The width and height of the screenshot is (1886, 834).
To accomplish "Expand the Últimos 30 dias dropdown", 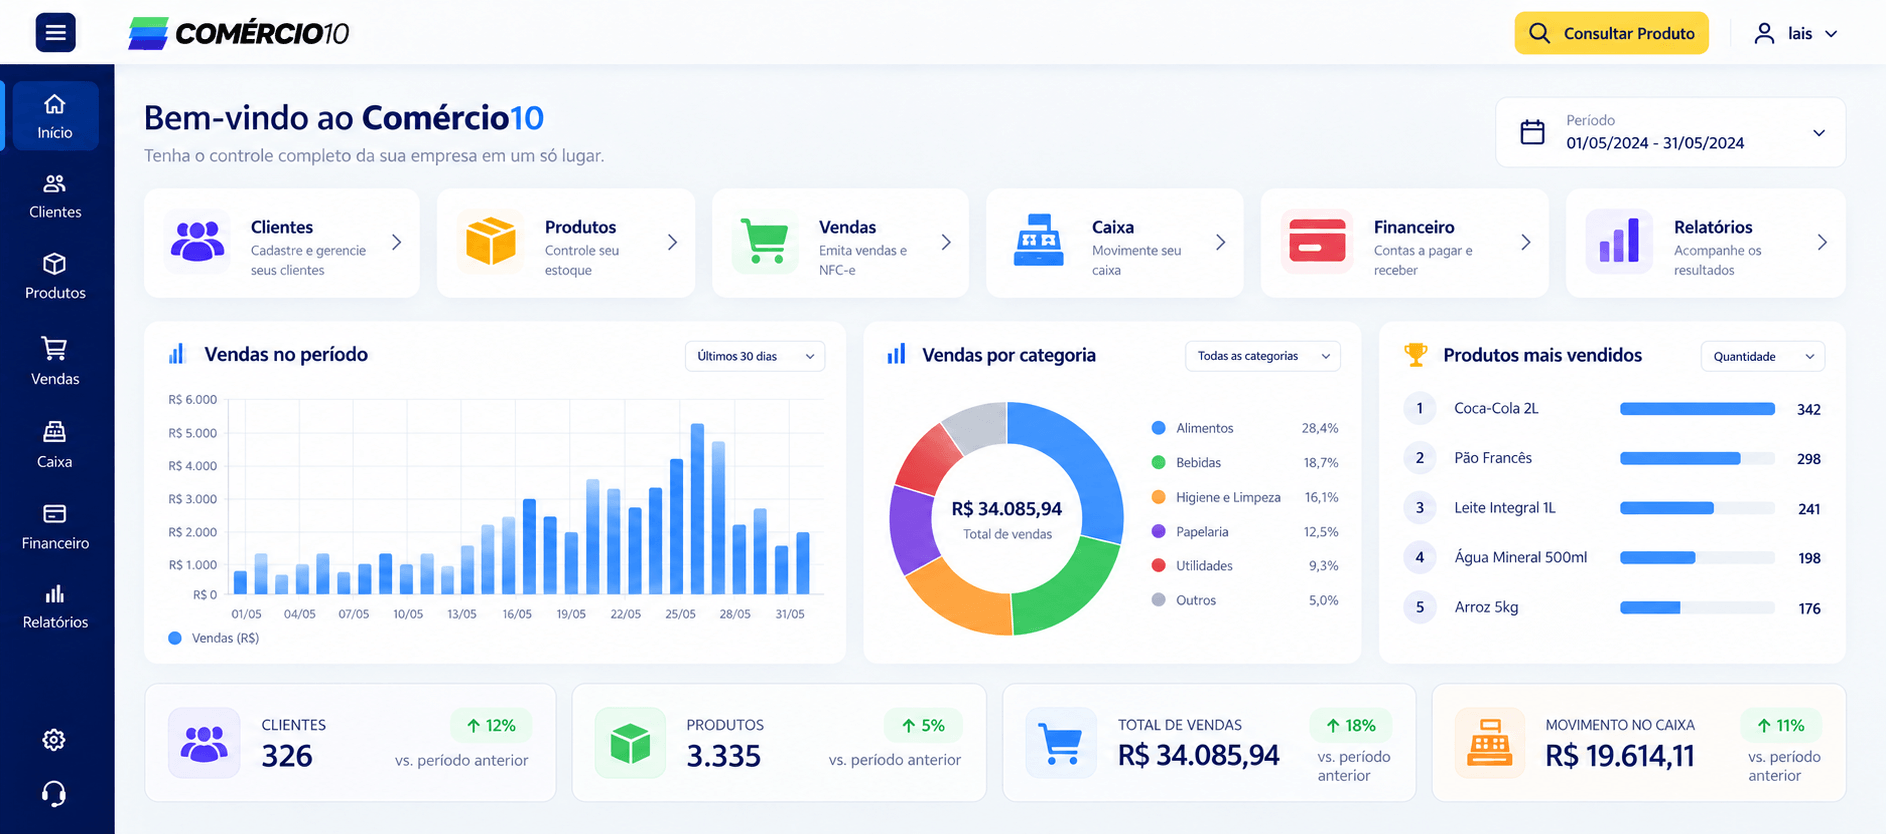I will (755, 356).
